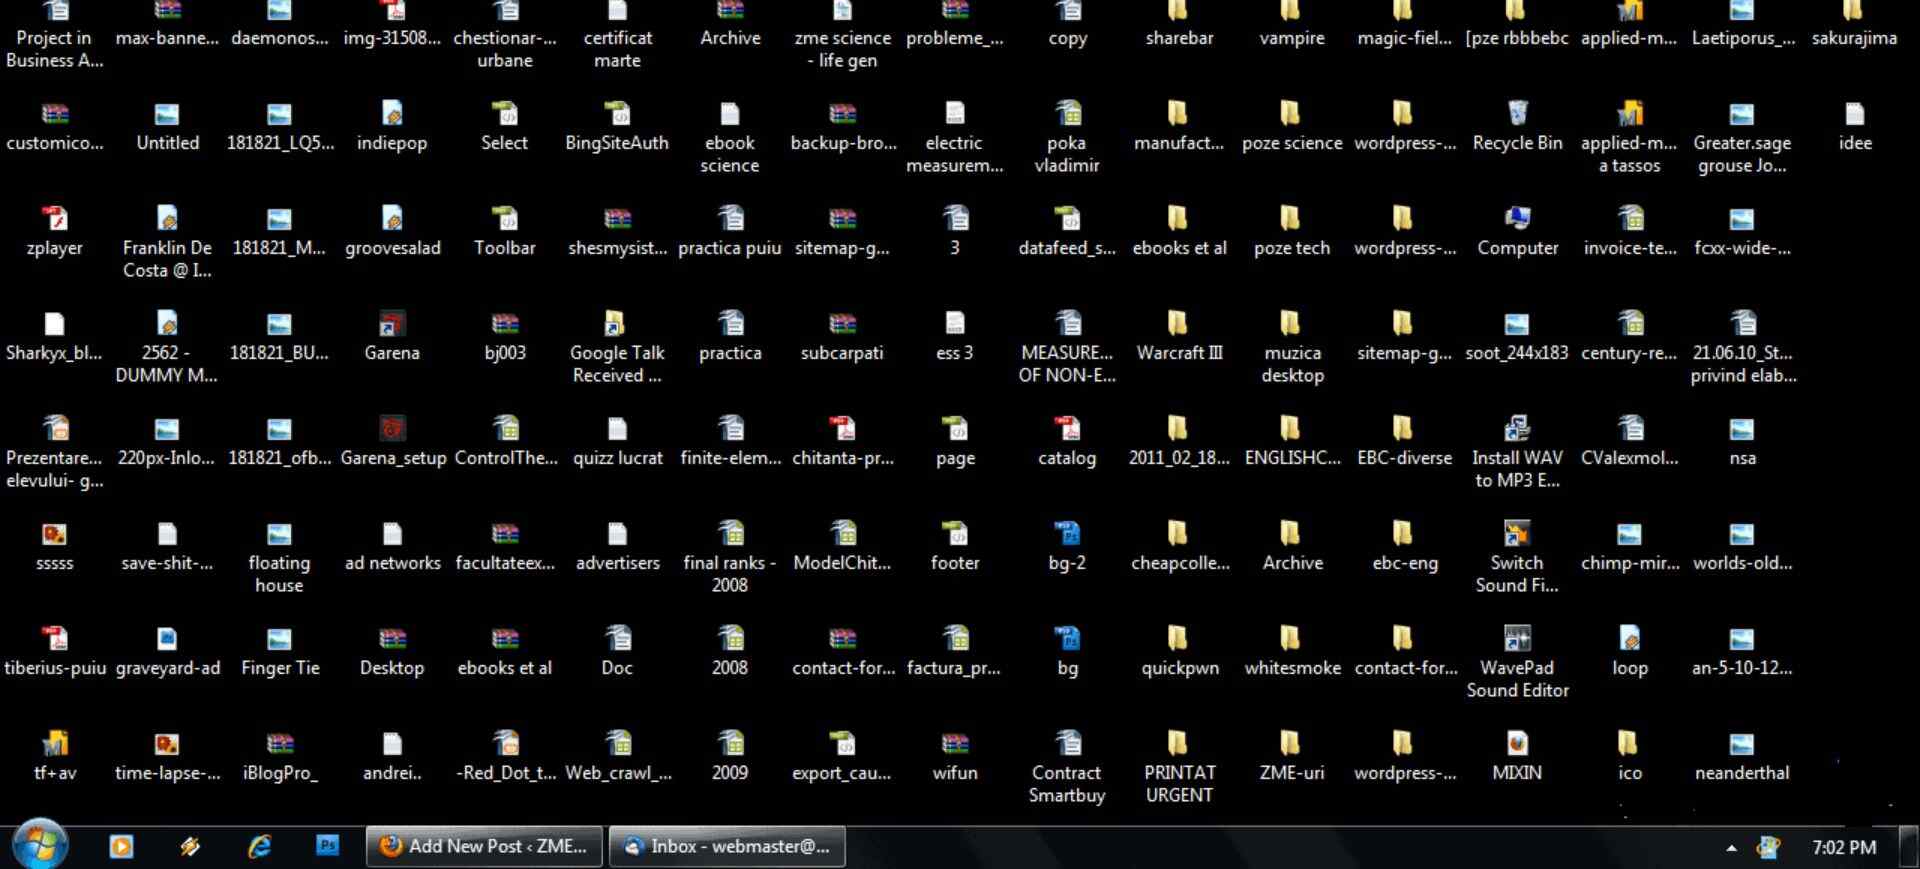Select the tf+av folder icon
The height and width of the screenshot is (869, 1920).
click(54, 756)
